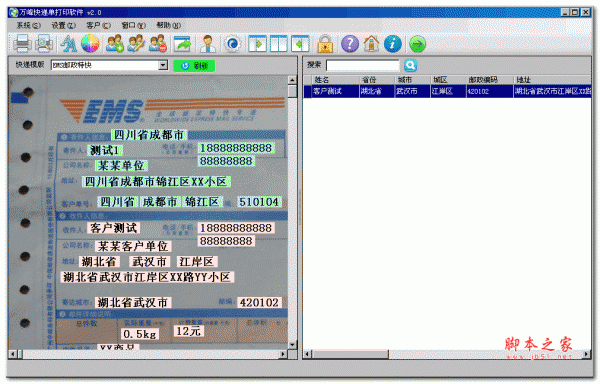Select the split two-panel layout icon
The width and height of the screenshot is (600, 384).
click(x=279, y=44)
